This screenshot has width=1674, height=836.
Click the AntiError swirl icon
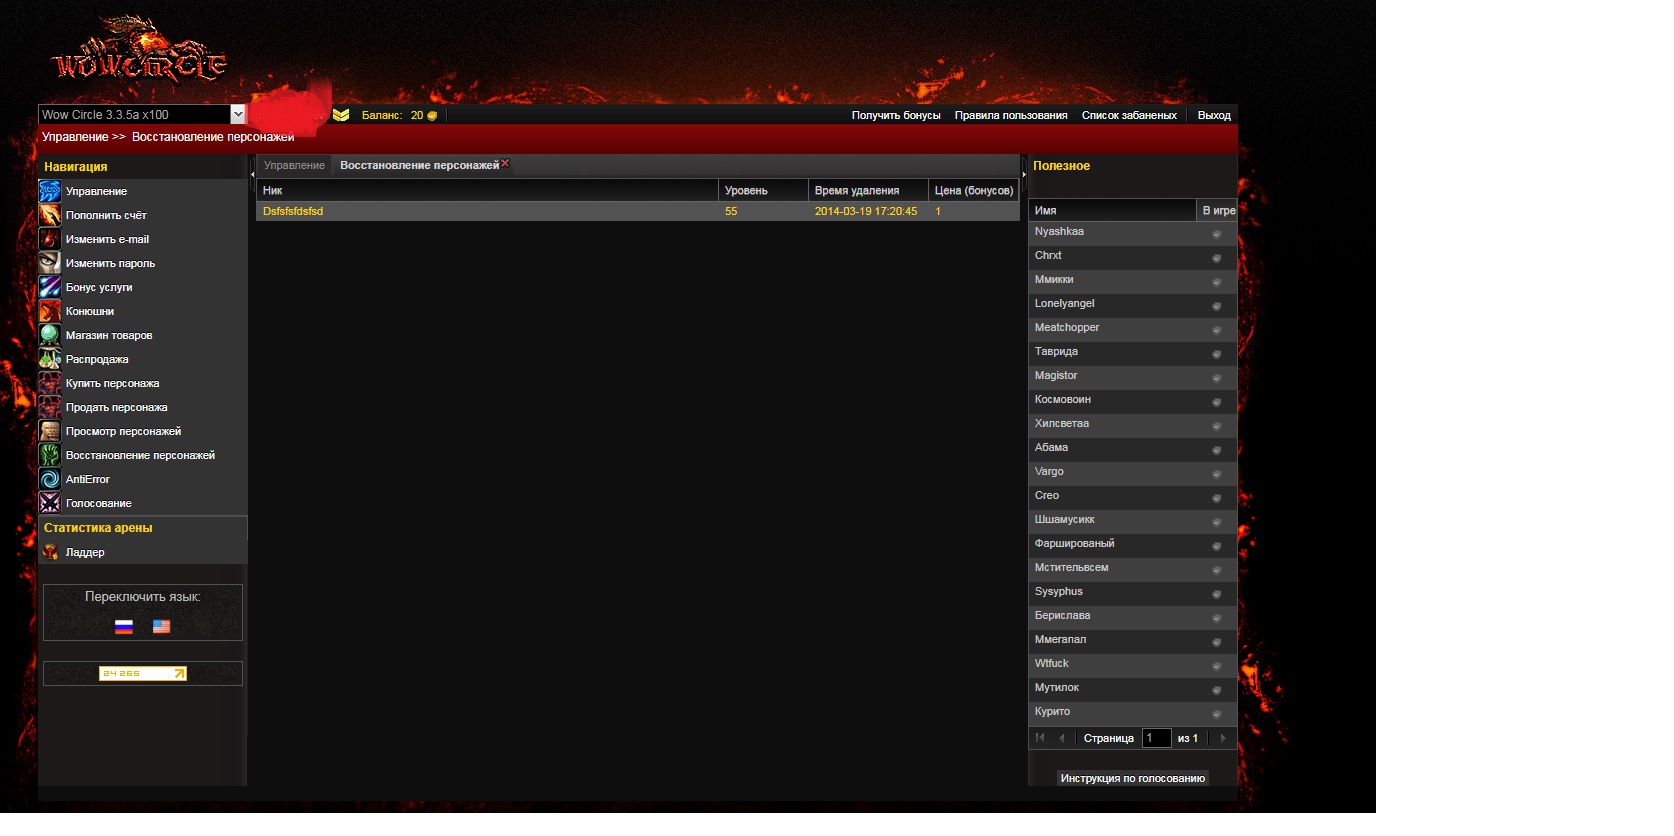coord(50,479)
